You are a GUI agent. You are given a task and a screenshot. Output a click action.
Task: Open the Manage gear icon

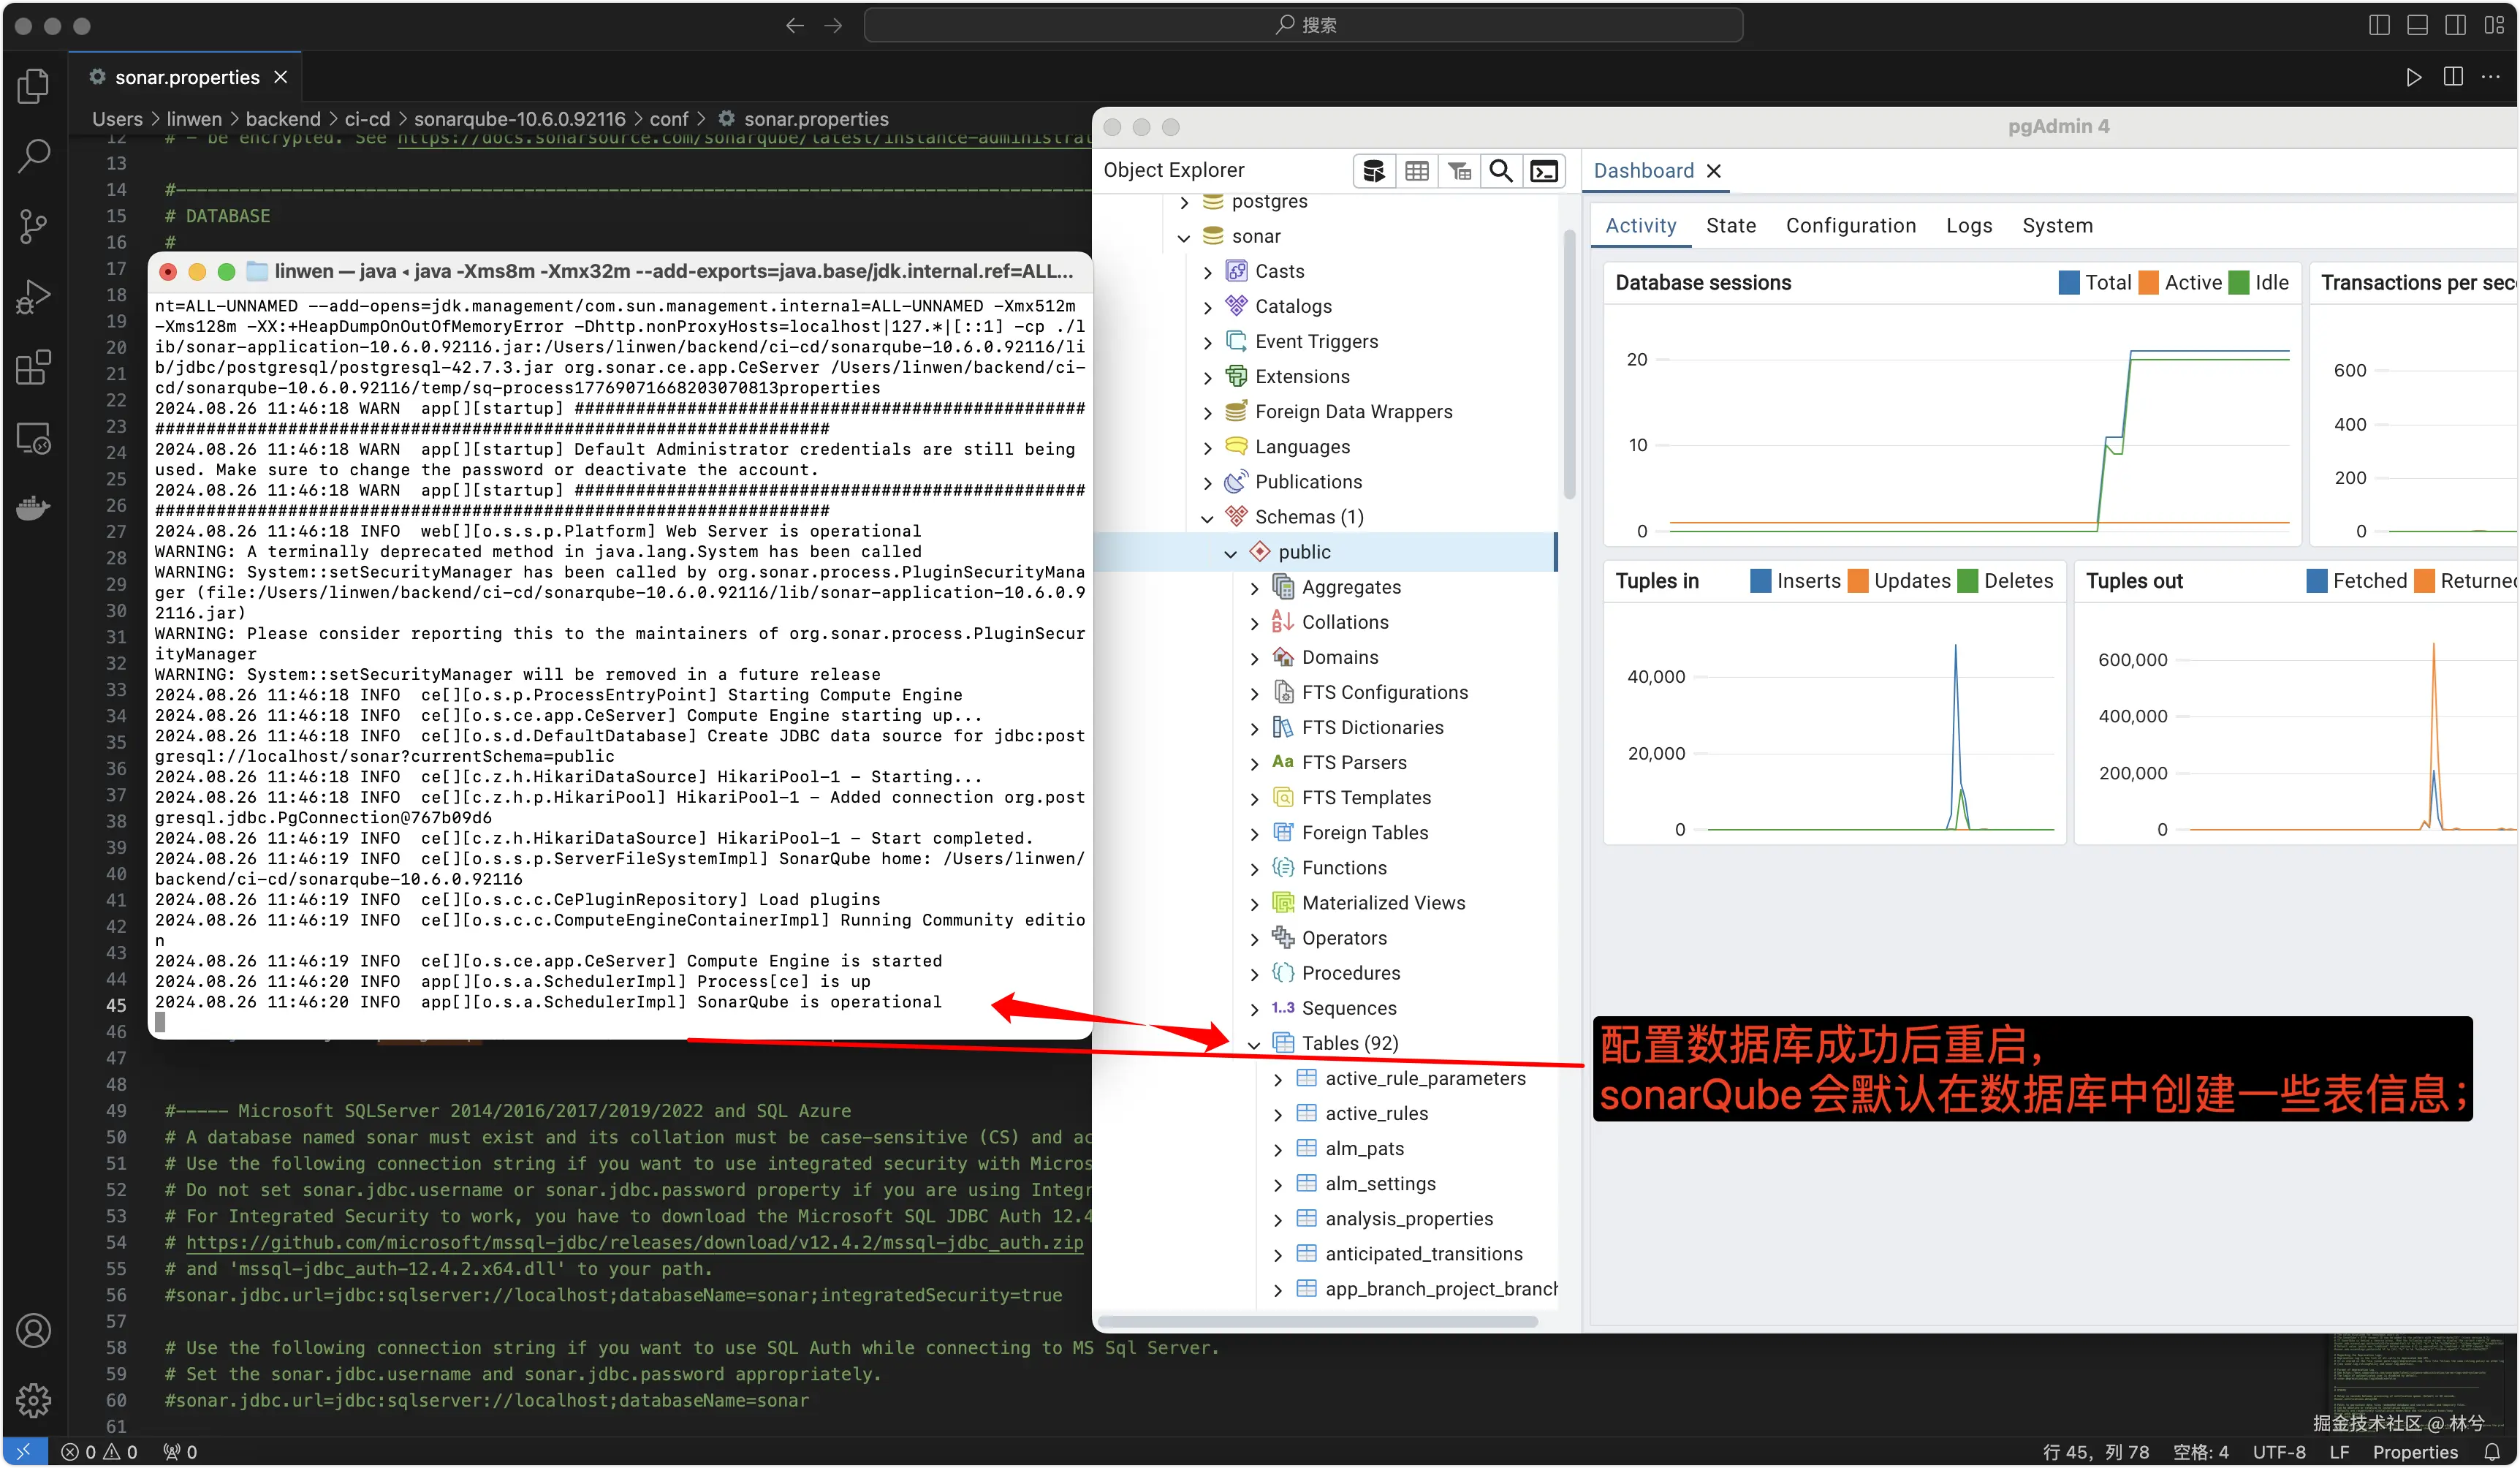click(33, 1400)
